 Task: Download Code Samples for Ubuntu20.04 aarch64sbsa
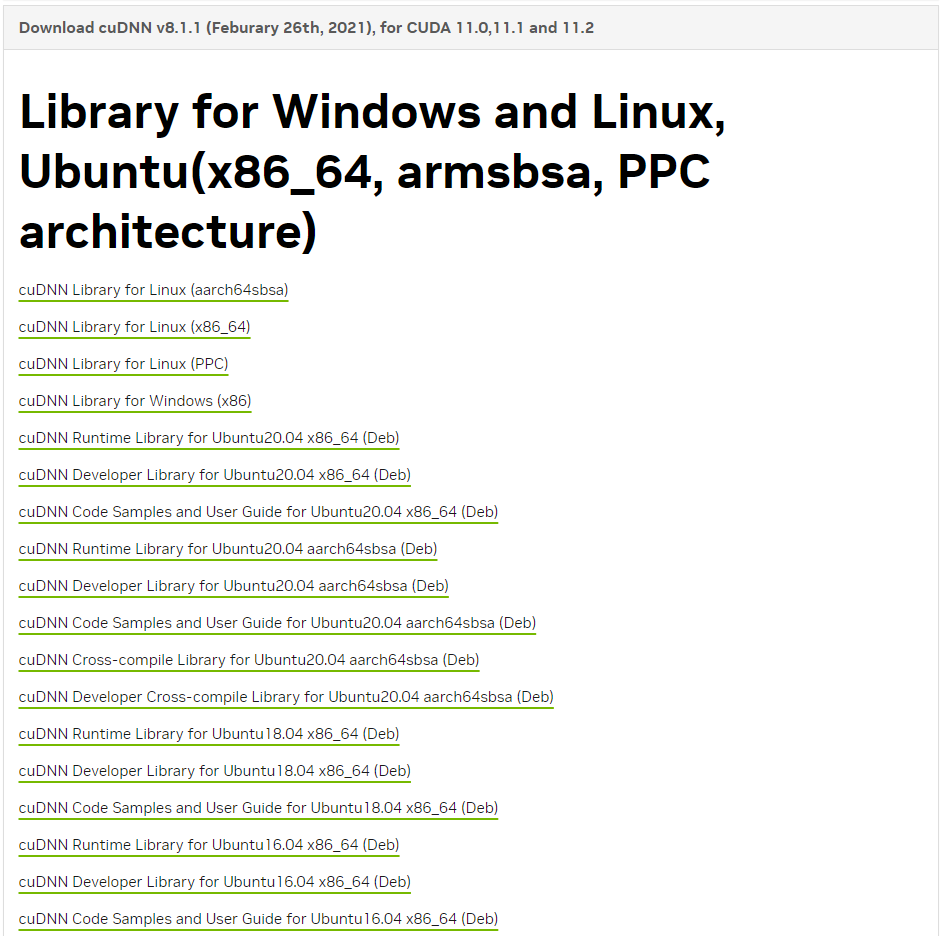(x=276, y=623)
